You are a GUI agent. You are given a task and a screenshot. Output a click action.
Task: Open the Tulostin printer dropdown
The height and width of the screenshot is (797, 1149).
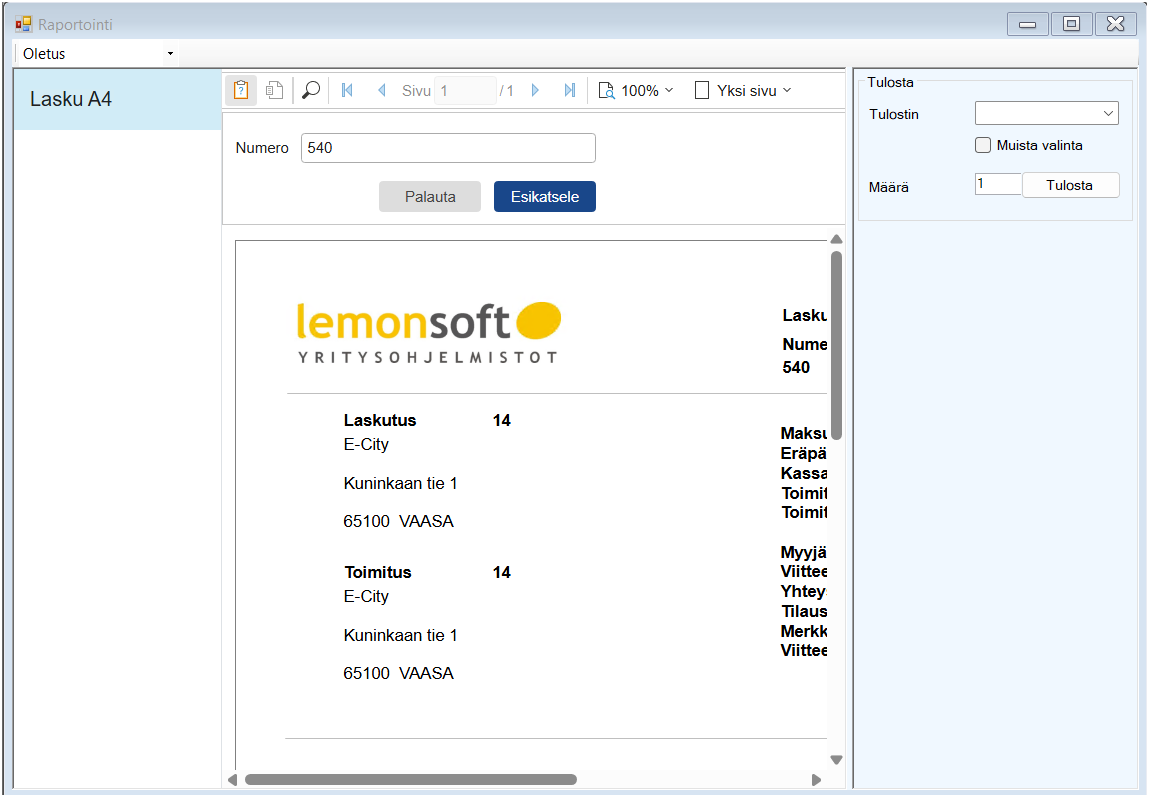1046,114
